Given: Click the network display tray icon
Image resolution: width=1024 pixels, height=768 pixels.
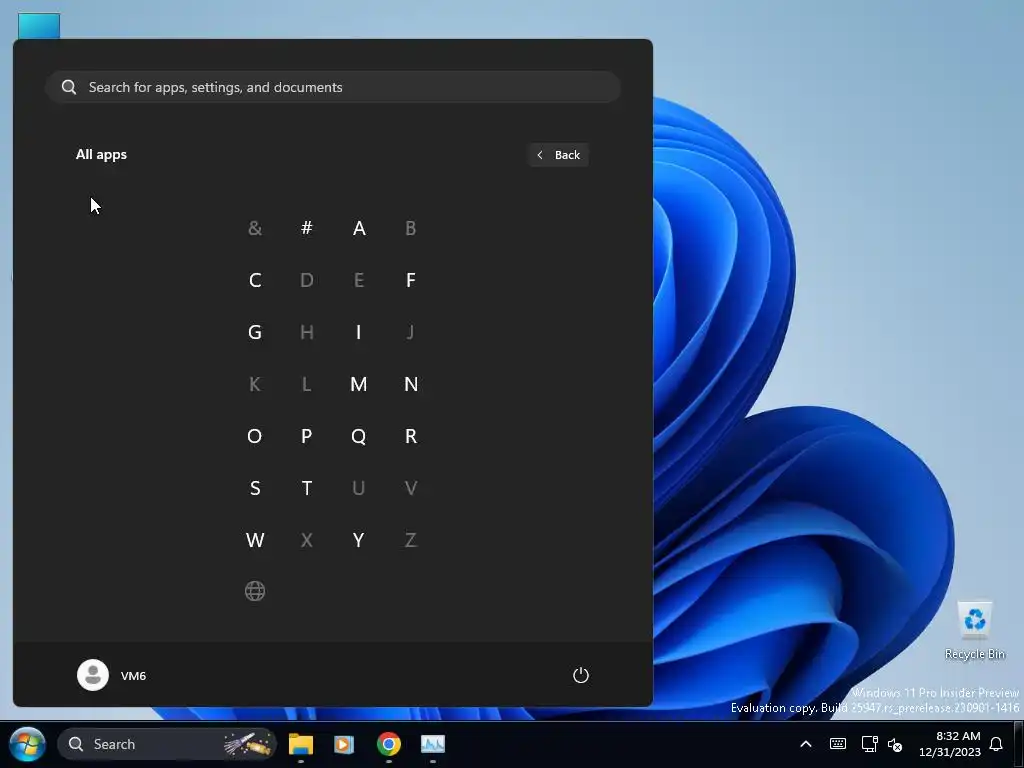Looking at the screenshot, I should pos(869,744).
